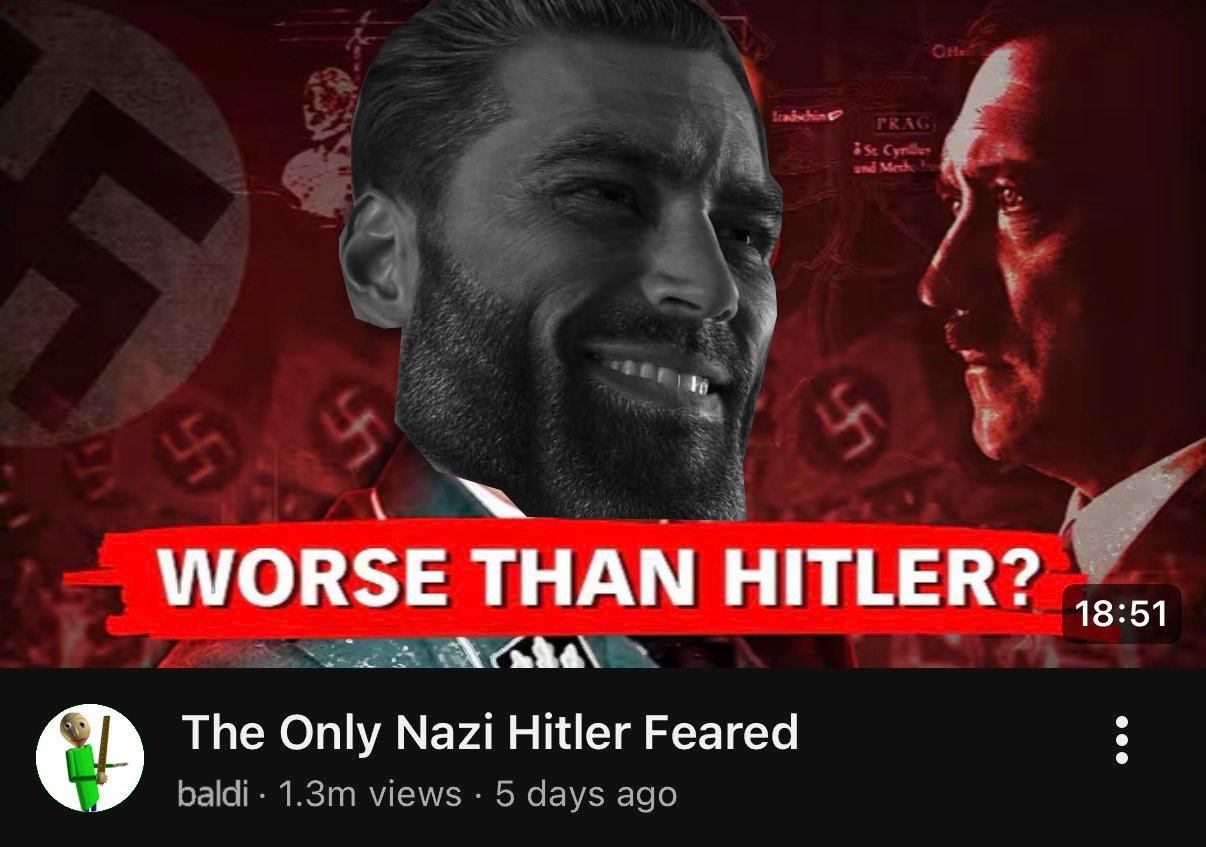Click the red-tinted man in profile
The width and height of the screenshot is (1206, 847).
click(1060, 300)
